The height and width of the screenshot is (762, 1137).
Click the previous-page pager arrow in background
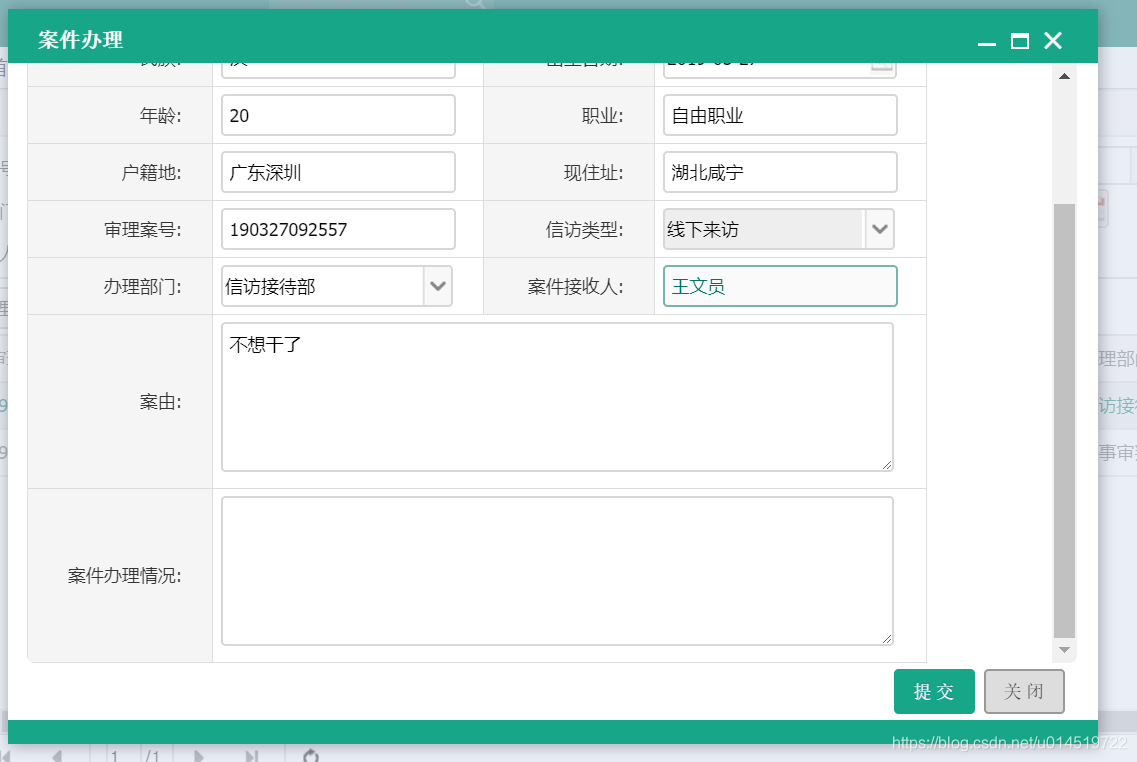(x=57, y=756)
